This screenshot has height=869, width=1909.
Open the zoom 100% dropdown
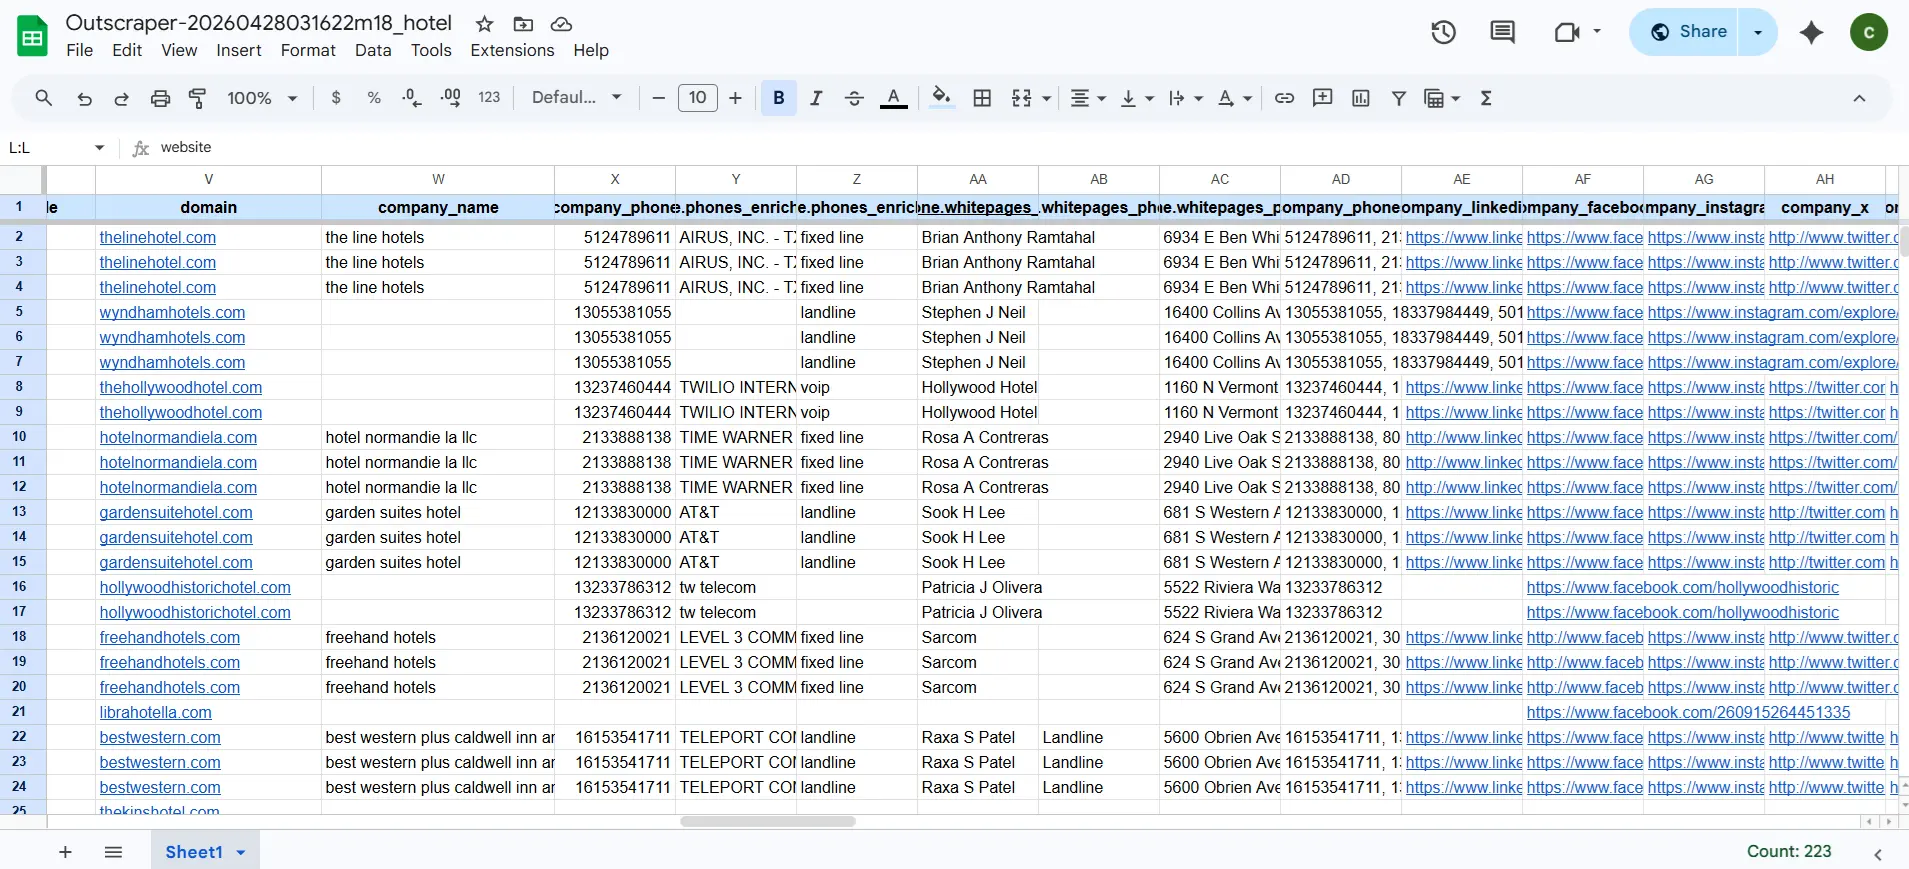click(x=262, y=98)
